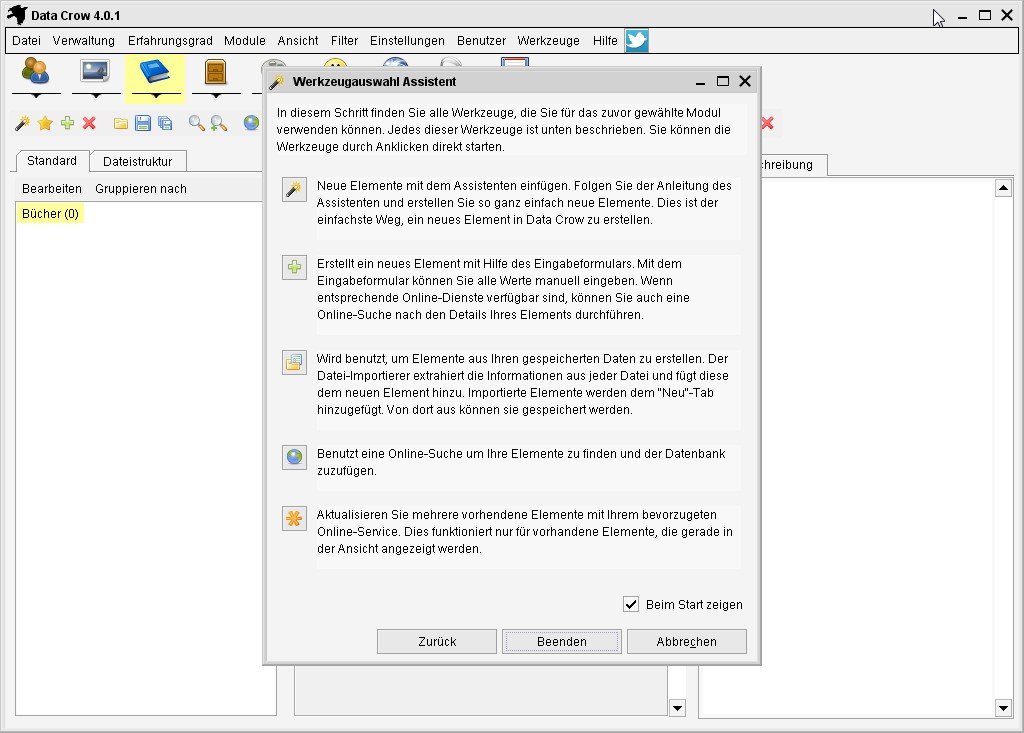
Task: Click the Zurück button
Action: point(436,641)
